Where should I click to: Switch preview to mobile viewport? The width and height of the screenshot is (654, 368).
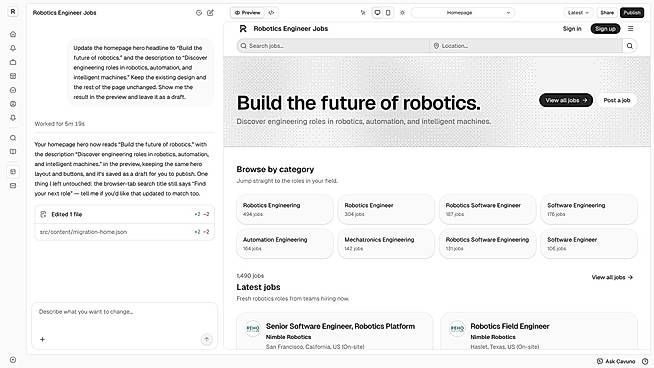coord(388,13)
